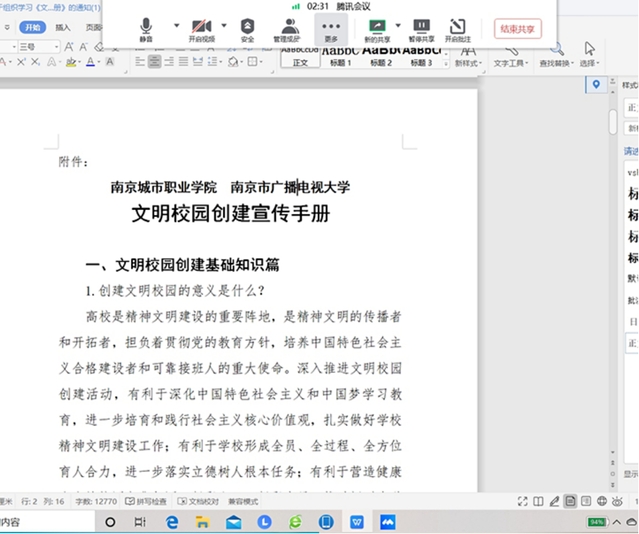
Task: Mute the microphone in Tencent Meeting
Action: (146, 30)
